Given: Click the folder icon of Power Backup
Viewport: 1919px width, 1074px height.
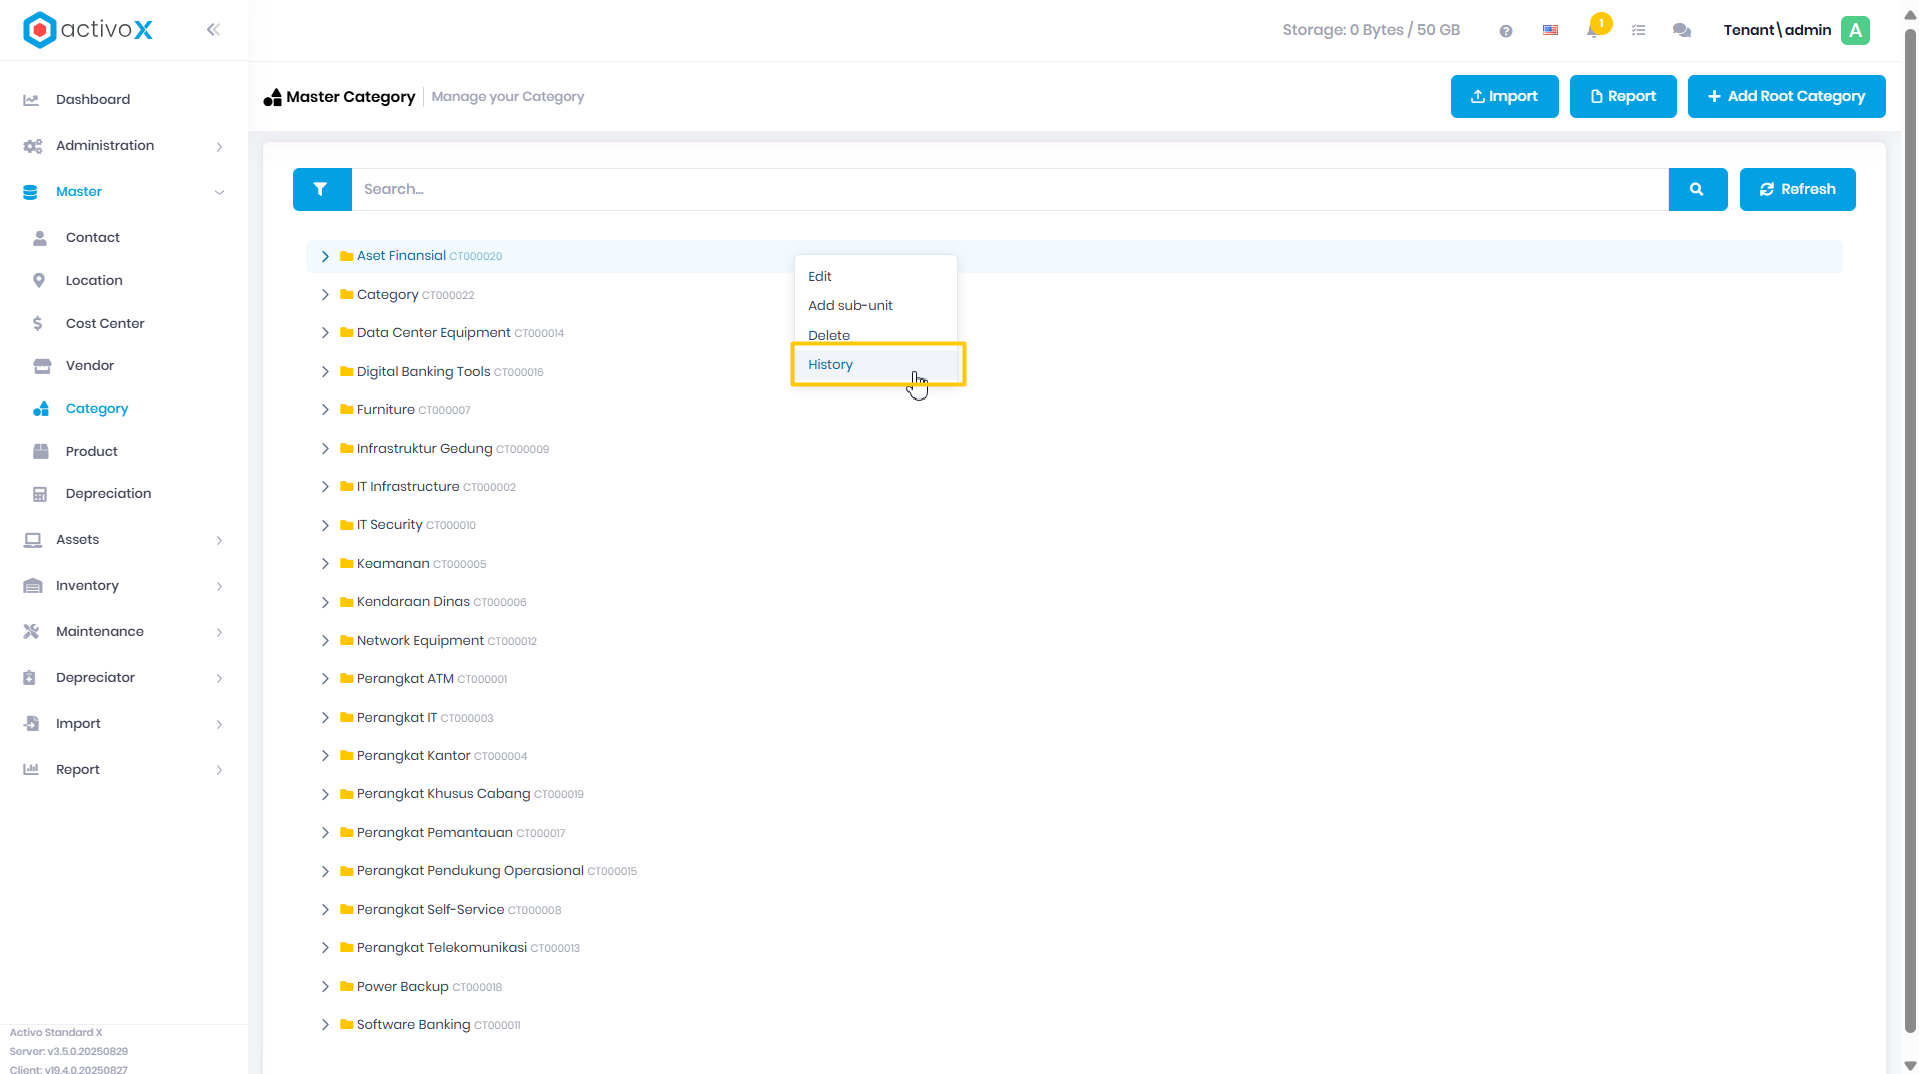Looking at the screenshot, I should (346, 987).
